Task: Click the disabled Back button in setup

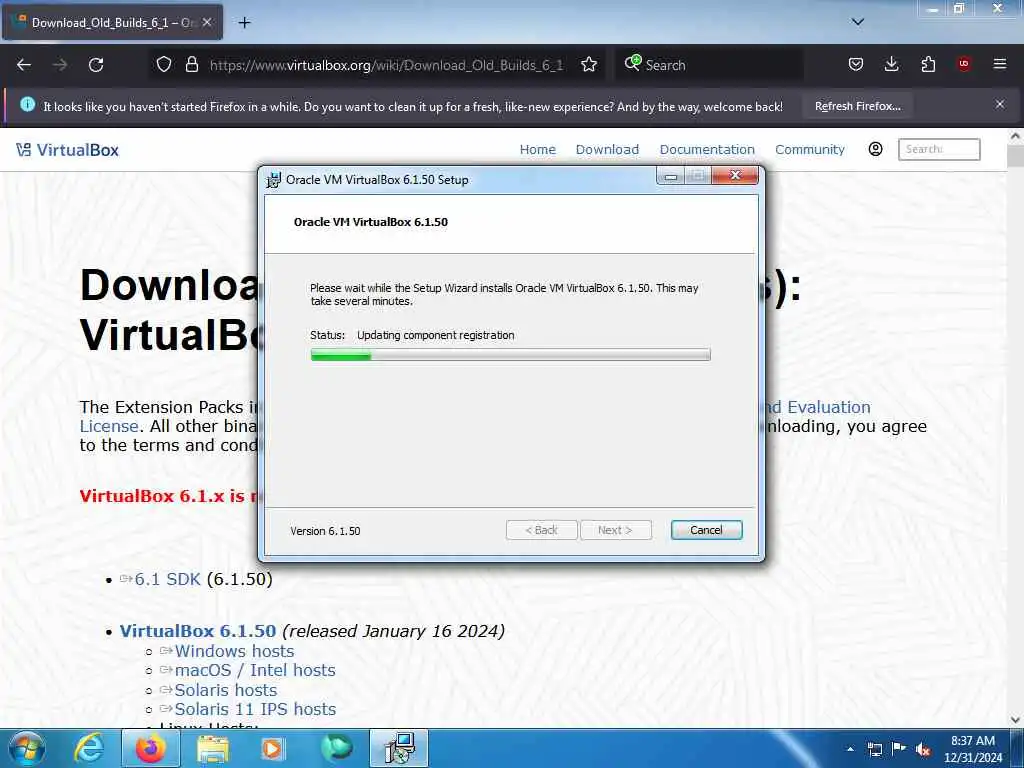Action: (541, 530)
